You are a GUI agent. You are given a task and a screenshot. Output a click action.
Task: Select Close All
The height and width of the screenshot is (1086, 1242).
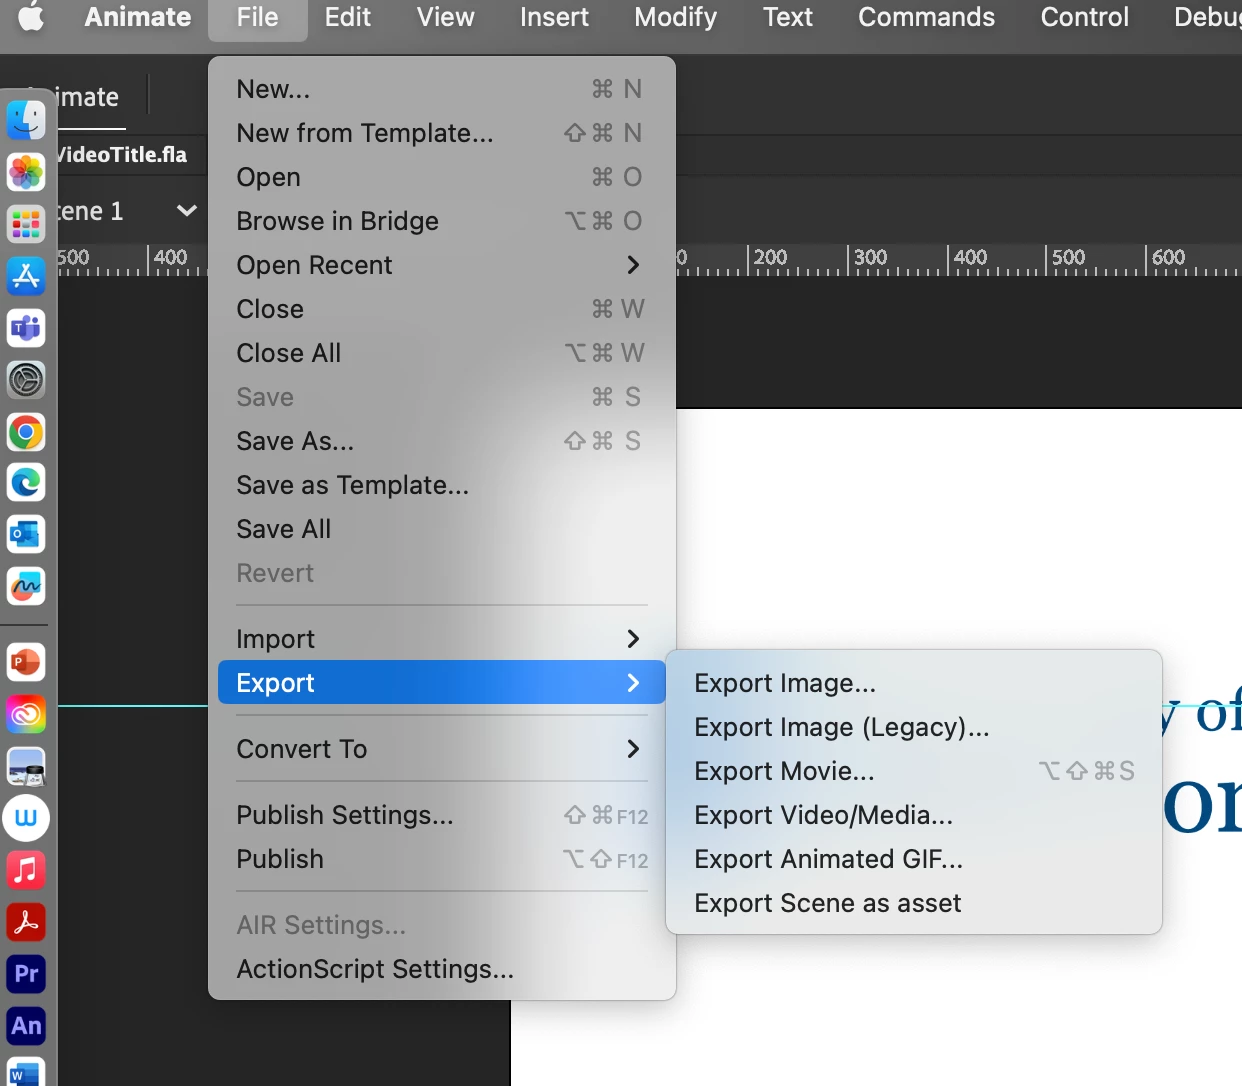(x=441, y=353)
